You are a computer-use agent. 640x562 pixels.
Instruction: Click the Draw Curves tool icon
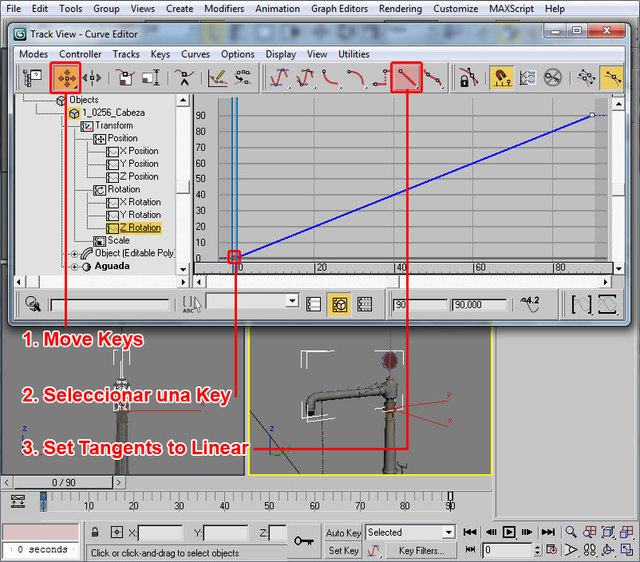pyautogui.click(x=216, y=77)
